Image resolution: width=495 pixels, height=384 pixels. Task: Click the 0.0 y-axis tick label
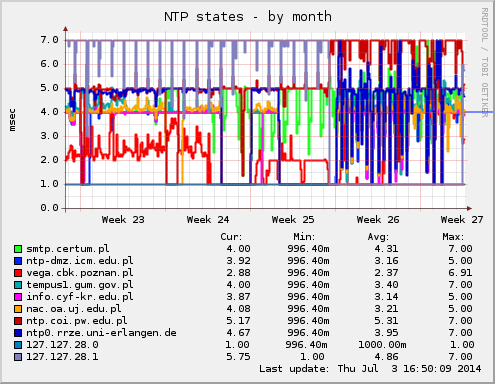pyautogui.click(x=49, y=208)
